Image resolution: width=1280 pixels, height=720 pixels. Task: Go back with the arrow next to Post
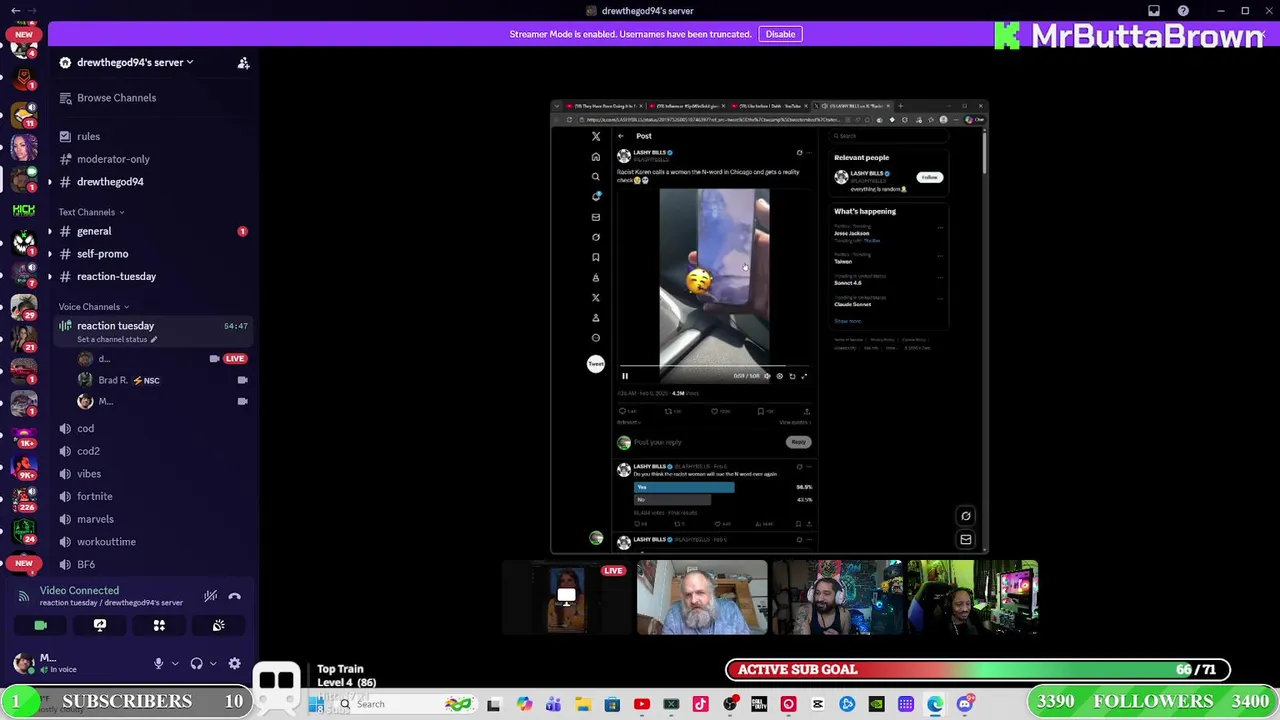point(621,136)
